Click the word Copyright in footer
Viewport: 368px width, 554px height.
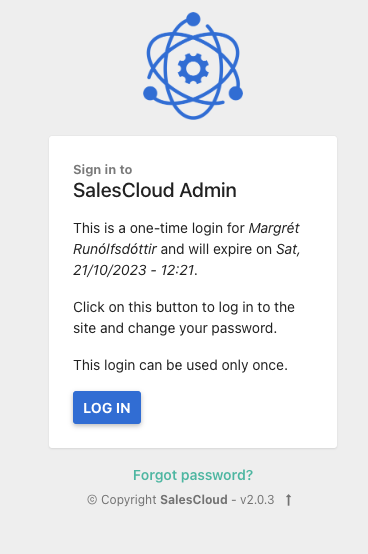(129, 500)
